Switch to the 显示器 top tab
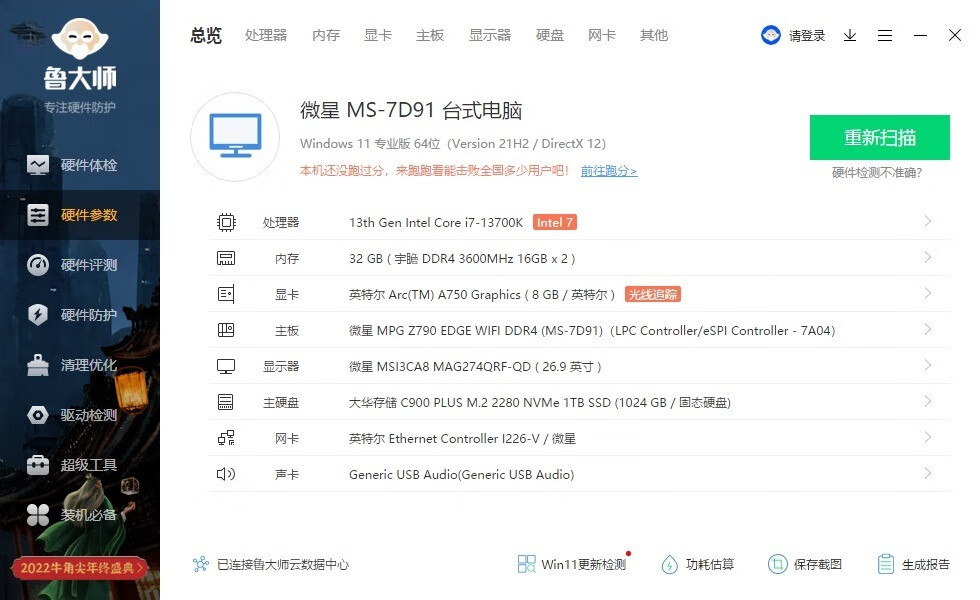The image size is (980, 600). (490, 36)
